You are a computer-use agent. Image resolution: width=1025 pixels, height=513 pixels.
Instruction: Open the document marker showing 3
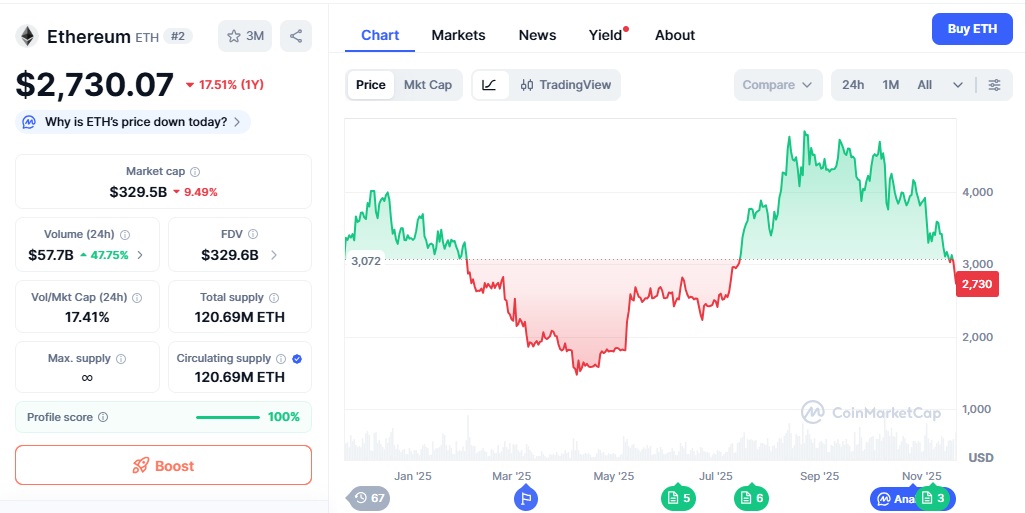[x=933, y=499]
